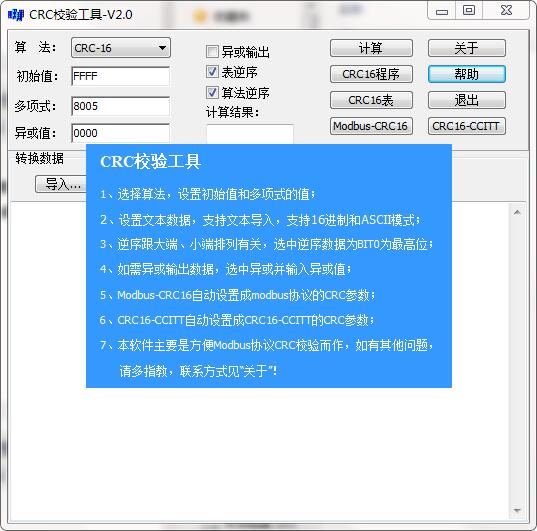Enable the 异或输出 checkbox
The image size is (537, 531).
pyautogui.click(x=212, y=52)
